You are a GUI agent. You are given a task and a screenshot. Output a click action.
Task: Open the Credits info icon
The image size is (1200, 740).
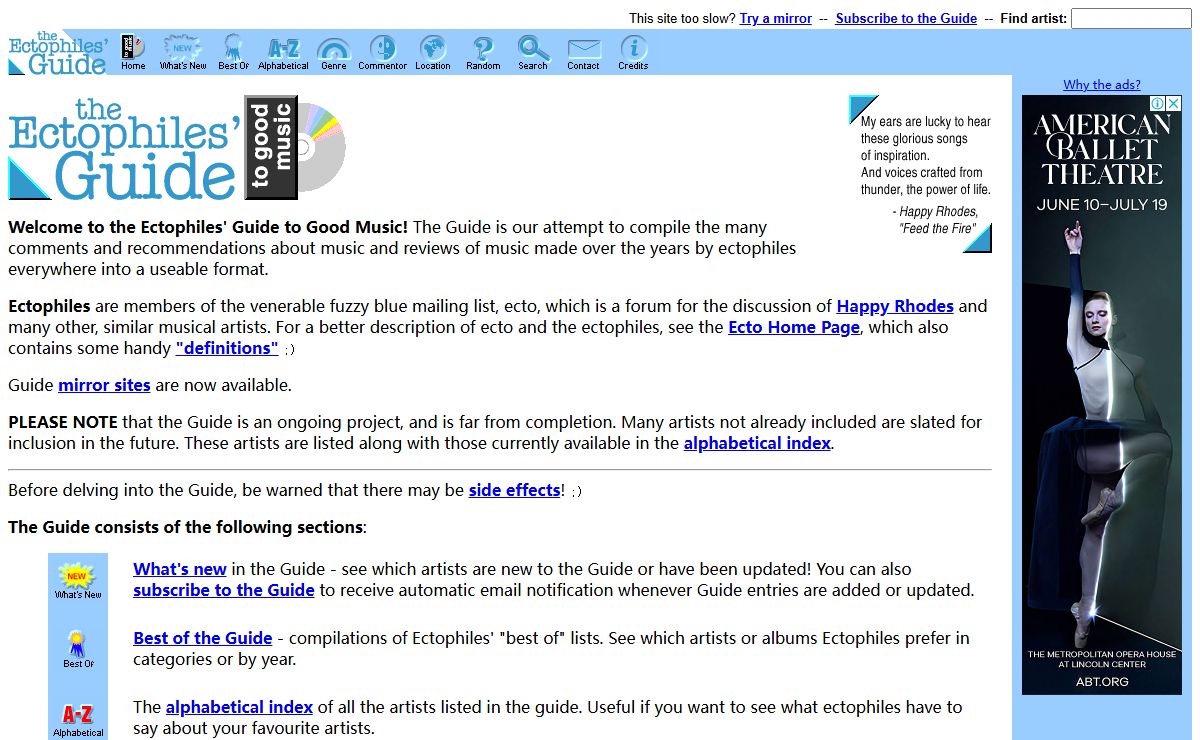click(633, 53)
